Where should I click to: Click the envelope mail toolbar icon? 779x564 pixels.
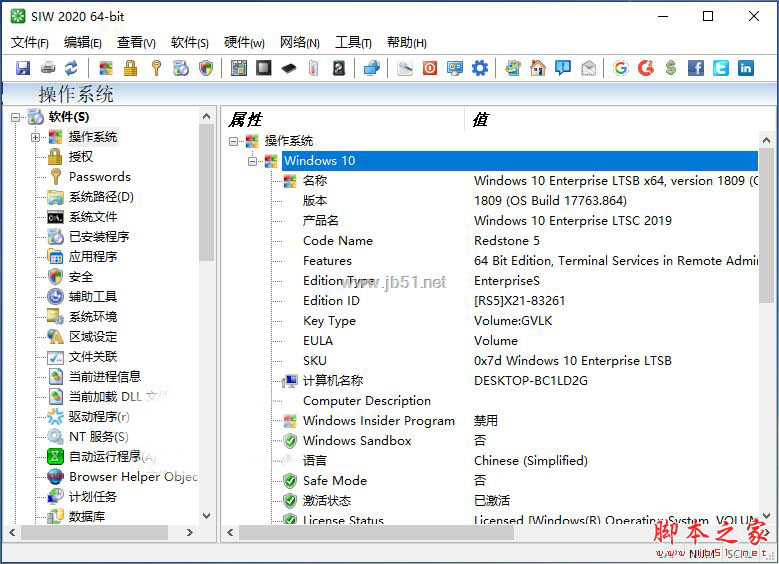pos(588,68)
